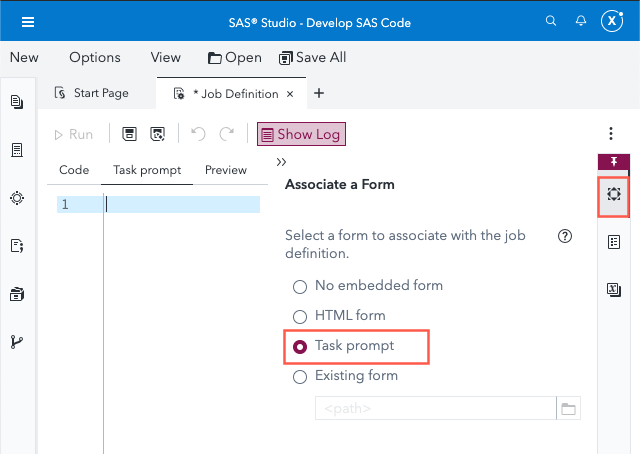This screenshot has height=454, width=640.
Task: Click the user profile avatar icon
Action: [613, 21]
